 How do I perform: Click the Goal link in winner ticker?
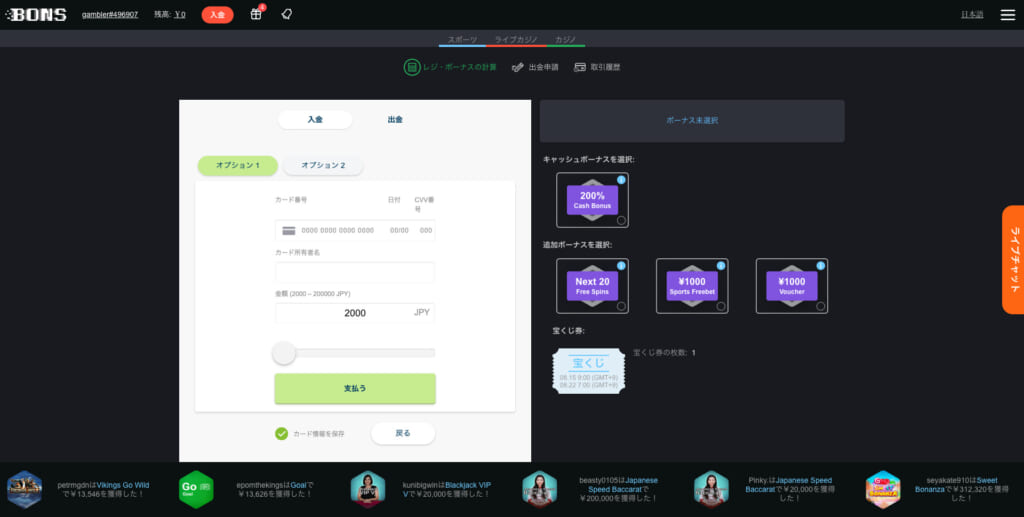click(x=298, y=485)
